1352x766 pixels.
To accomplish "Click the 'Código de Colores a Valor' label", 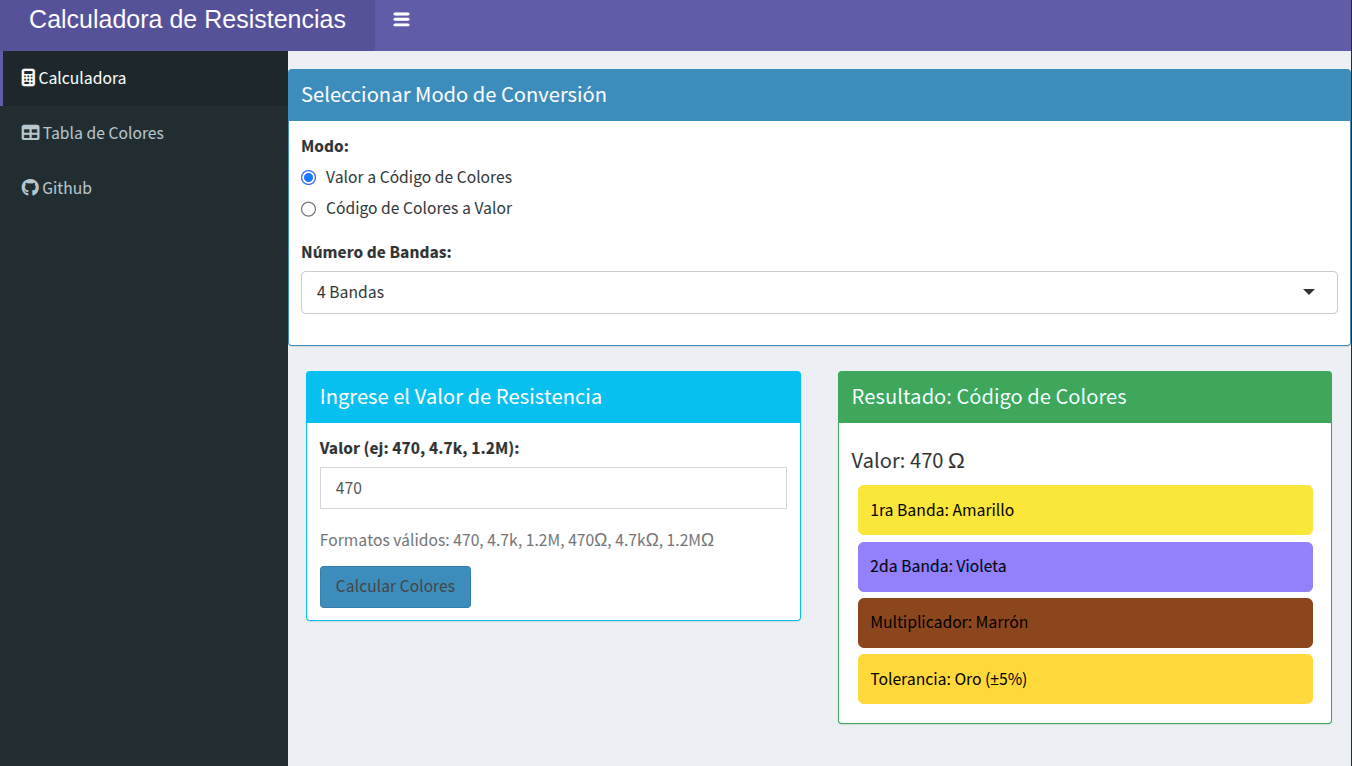I will point(418,209).
